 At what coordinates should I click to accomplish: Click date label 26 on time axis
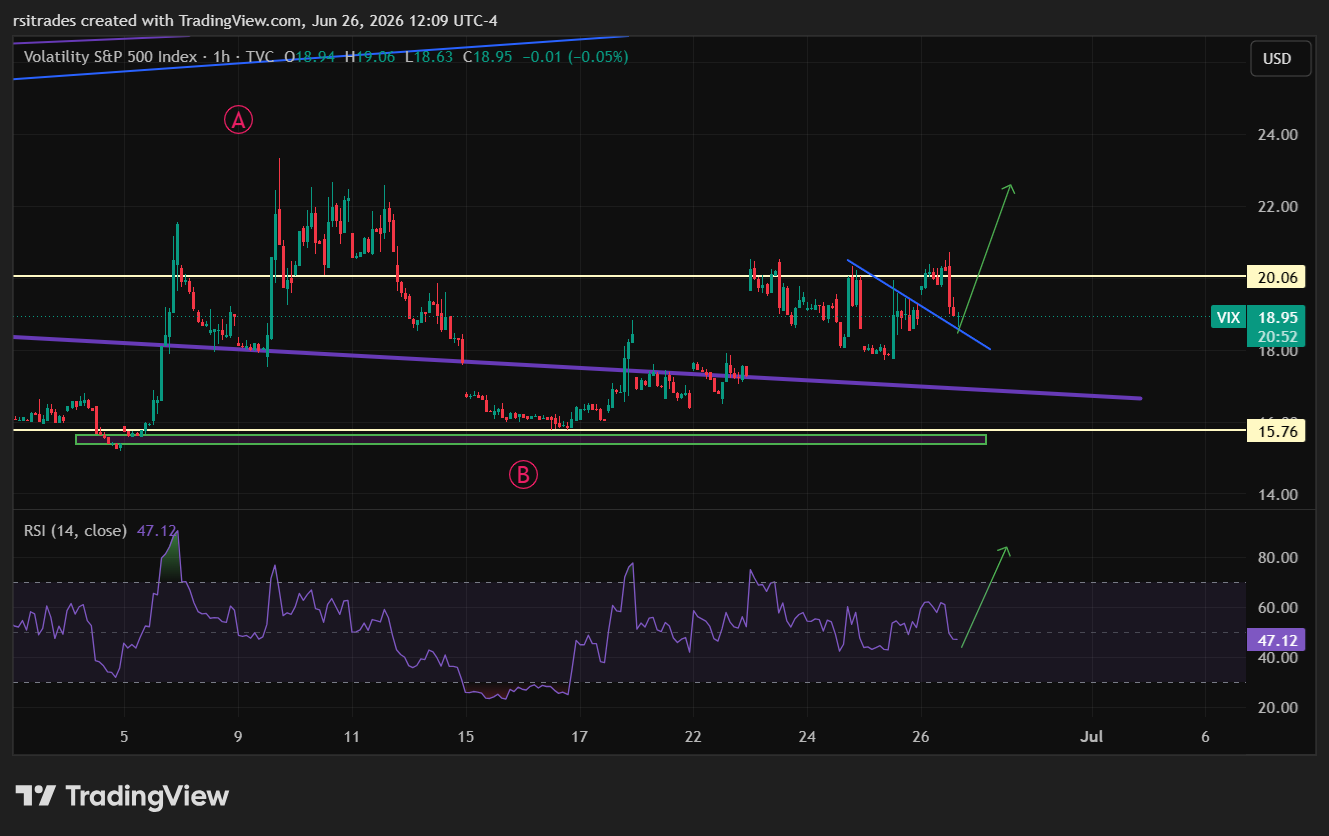pyautogui.click(x=921, y=737)
